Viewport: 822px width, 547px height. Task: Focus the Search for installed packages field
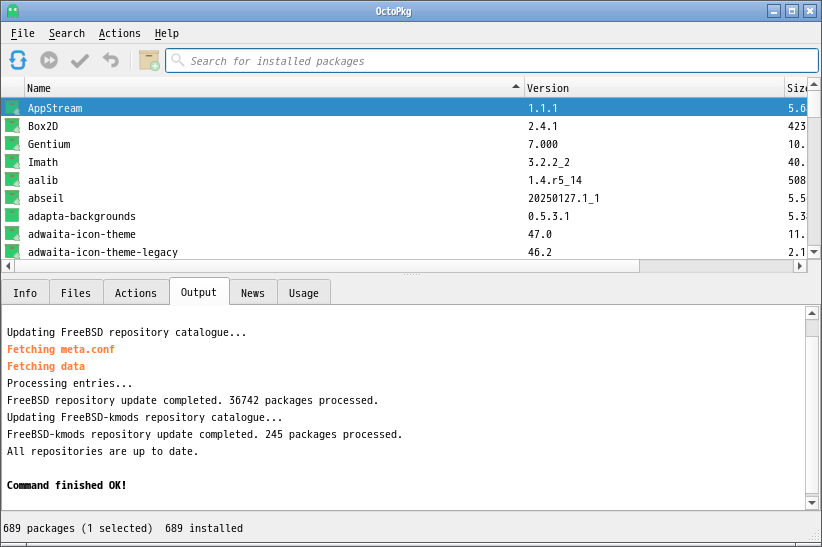coord(492,61)
